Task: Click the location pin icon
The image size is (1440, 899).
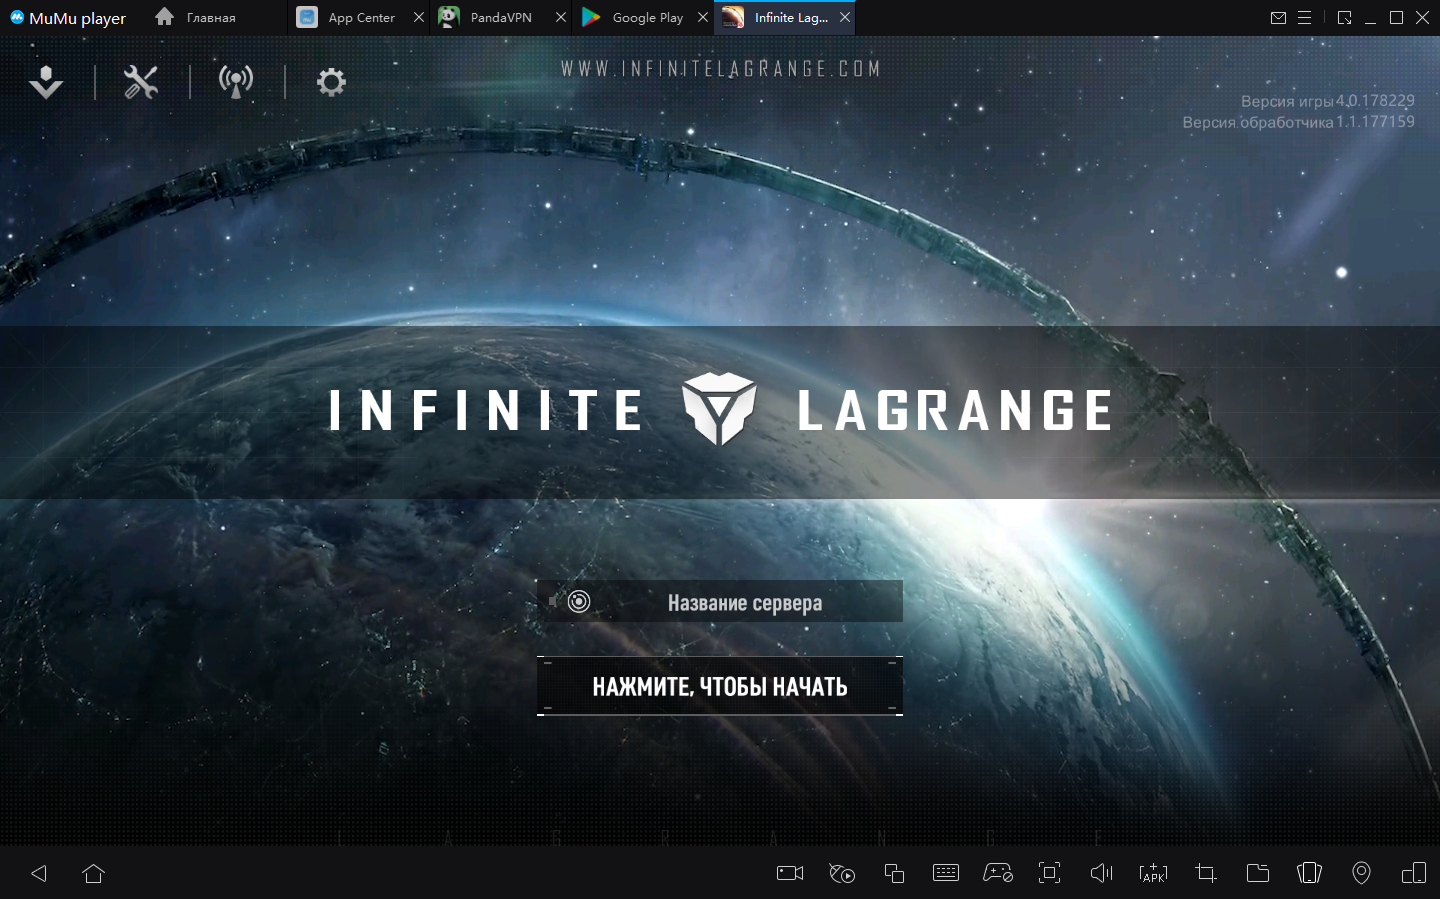Action: coord(1361,873)
